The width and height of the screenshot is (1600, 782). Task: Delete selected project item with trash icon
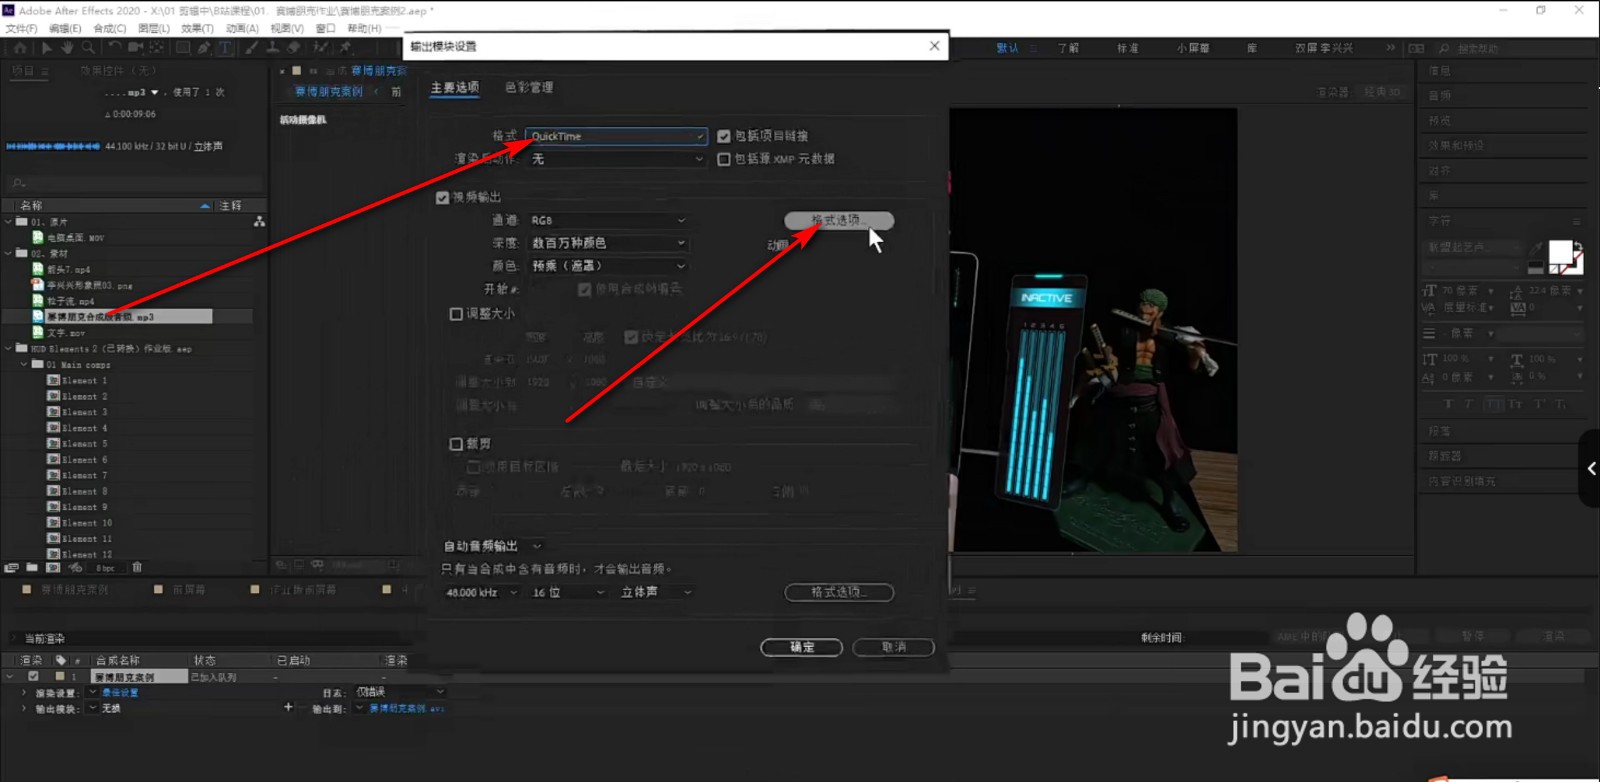click(137, 567)
